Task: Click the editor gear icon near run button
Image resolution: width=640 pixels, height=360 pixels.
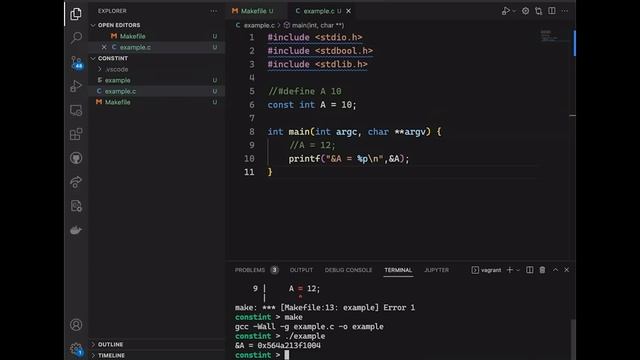Action: coord(525,11)
